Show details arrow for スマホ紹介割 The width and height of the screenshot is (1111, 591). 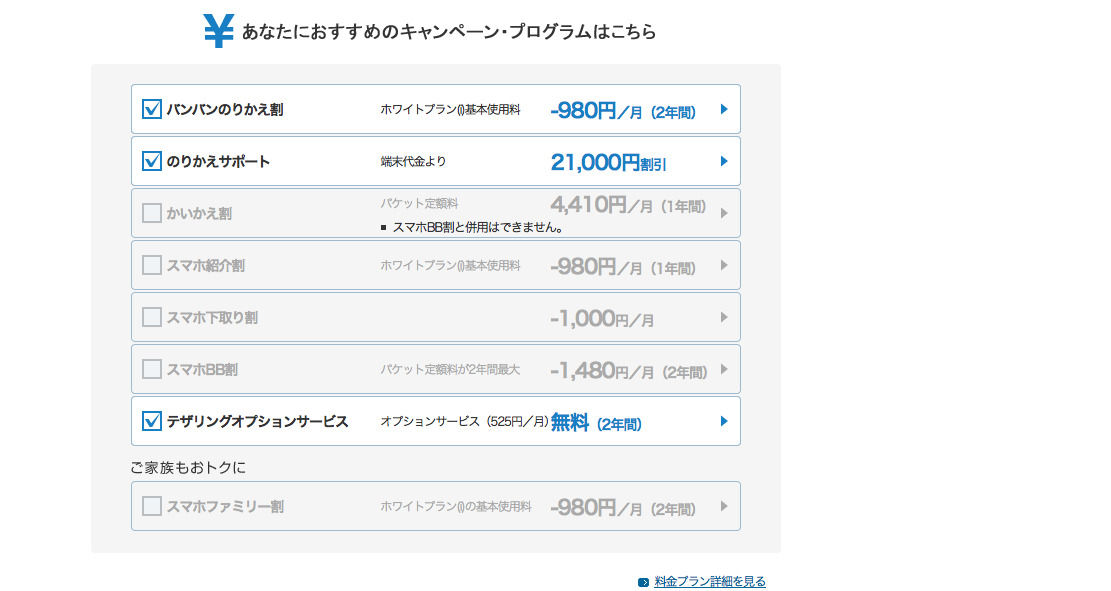[x=724, y=265]
